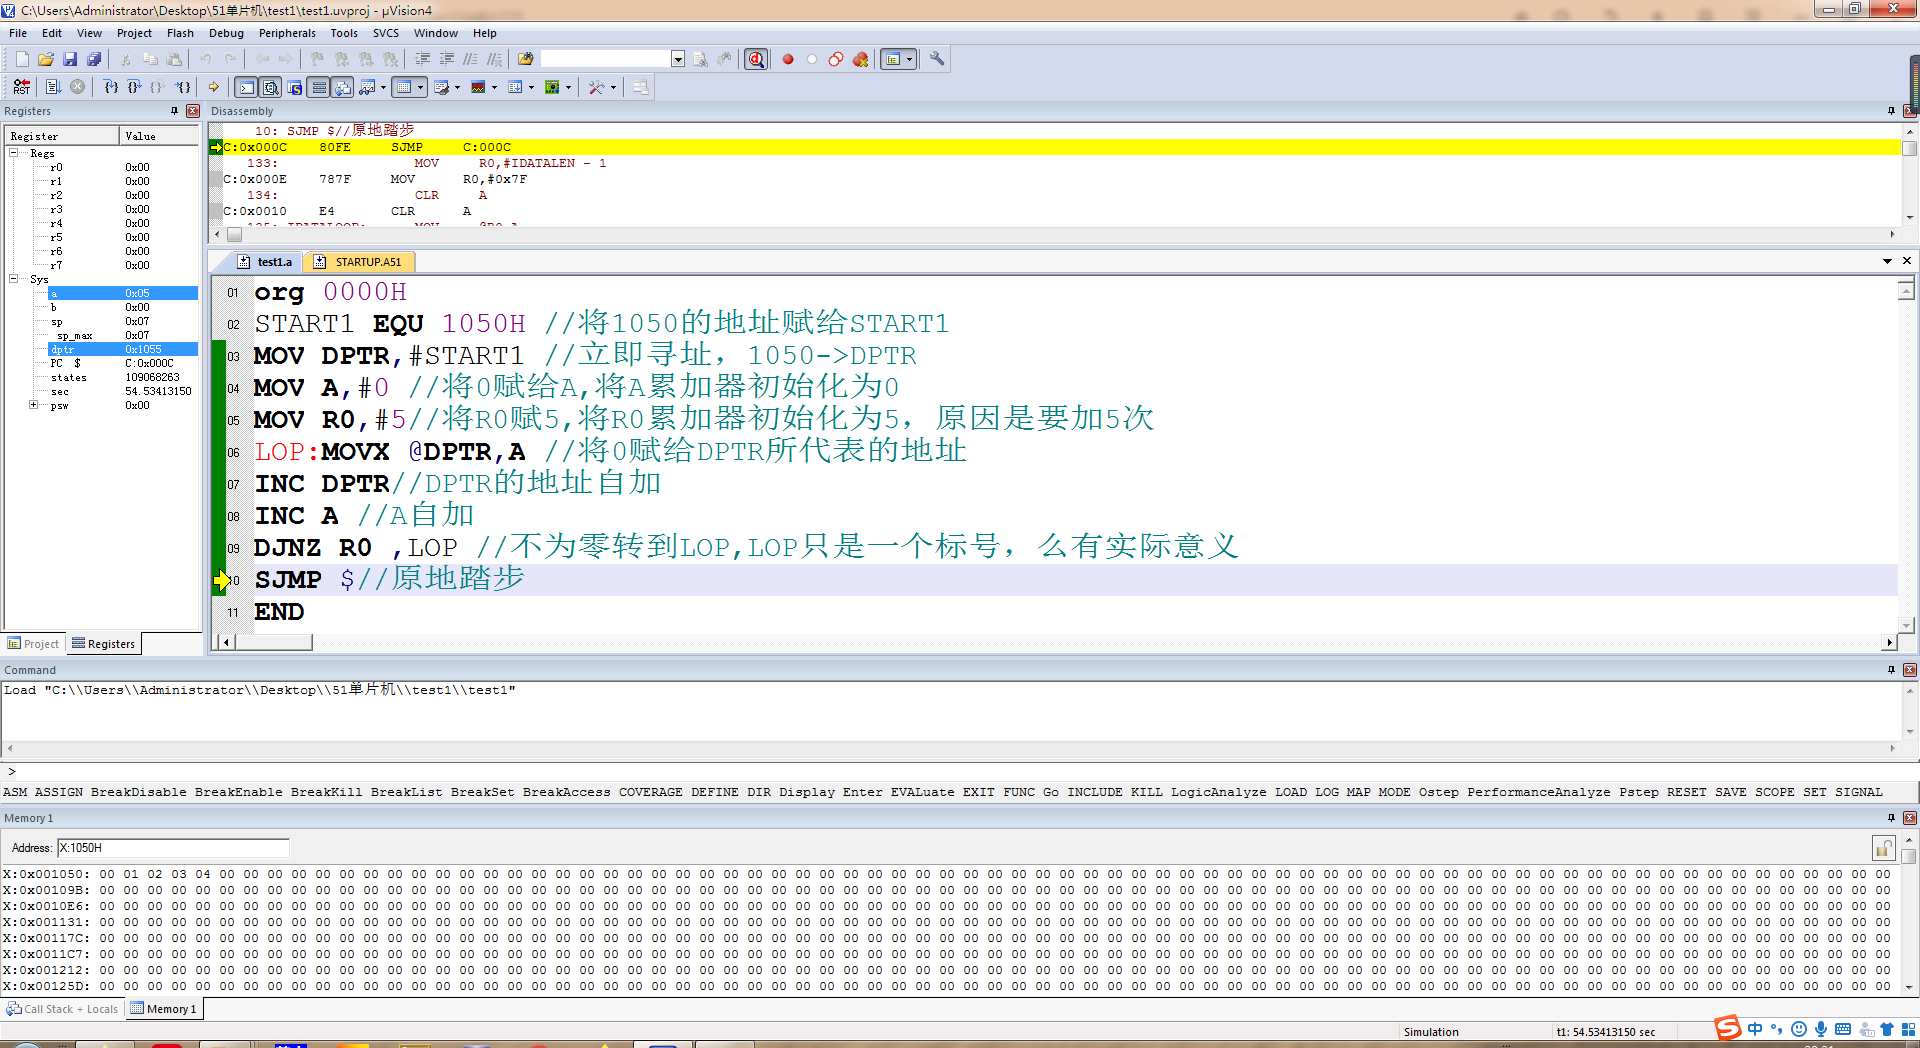The image size is (1920, 1048).
Task: Step over the current line icon
Action: tap(134, 87)
